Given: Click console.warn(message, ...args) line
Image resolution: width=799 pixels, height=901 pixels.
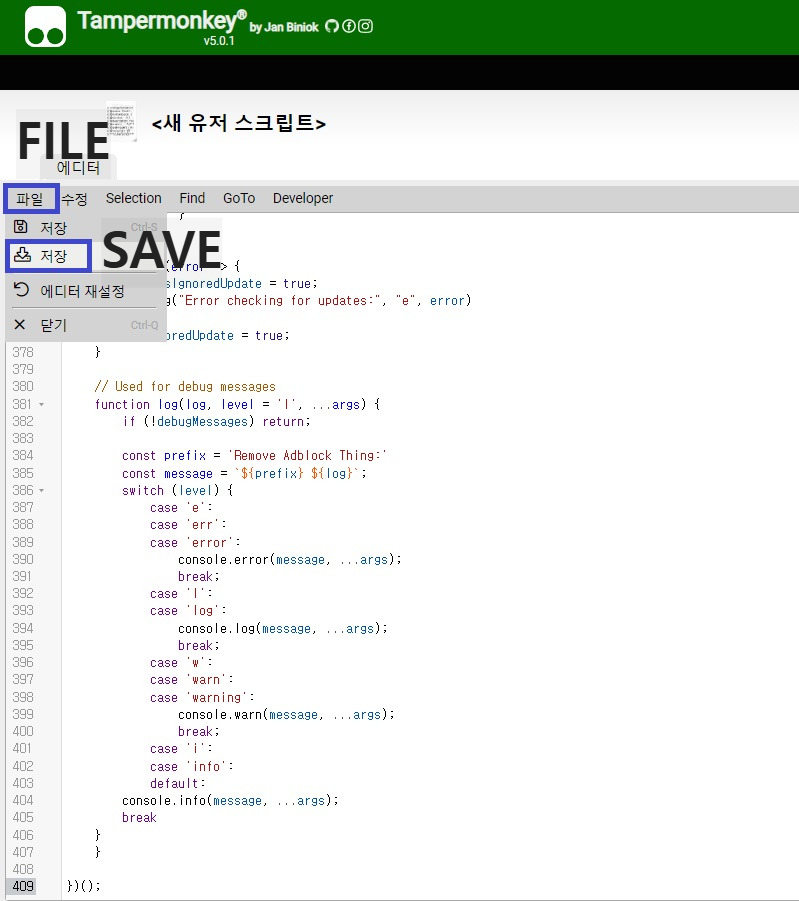Looking at the screenshot, I should tap(286, 715).
